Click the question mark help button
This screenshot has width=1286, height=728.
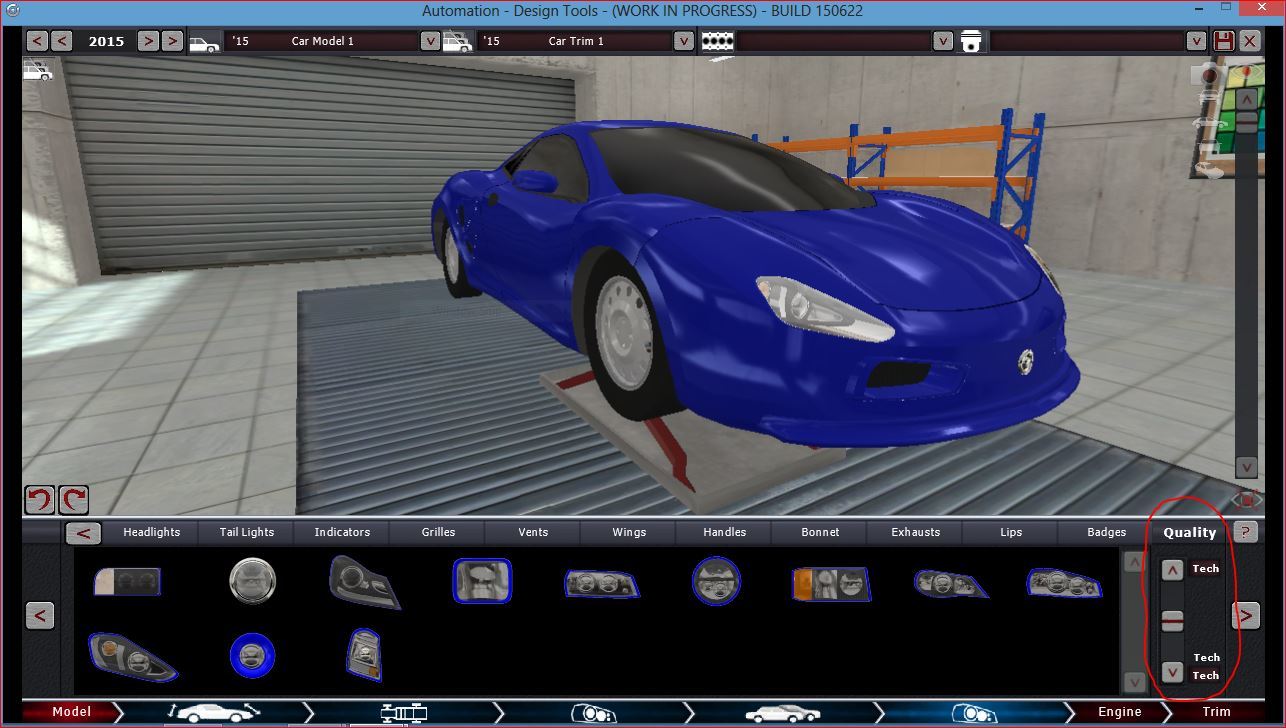1245,532
